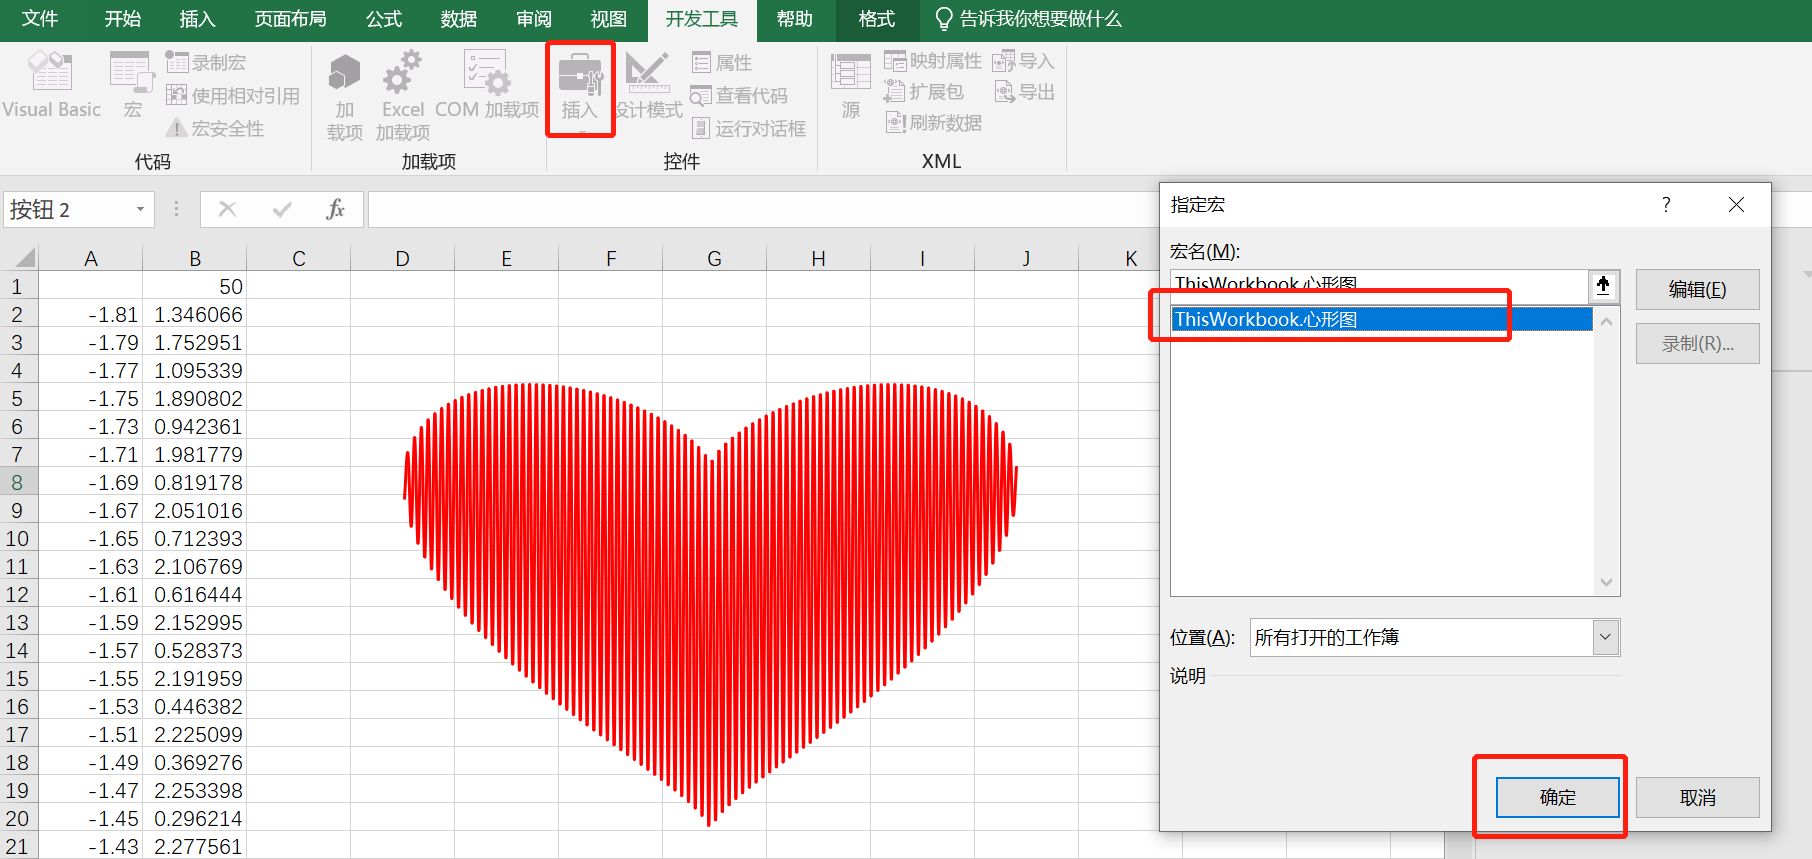Click Expansion Packs (扩展包)
This screenshot has width=1812, height=859.
tap(924, 92)
